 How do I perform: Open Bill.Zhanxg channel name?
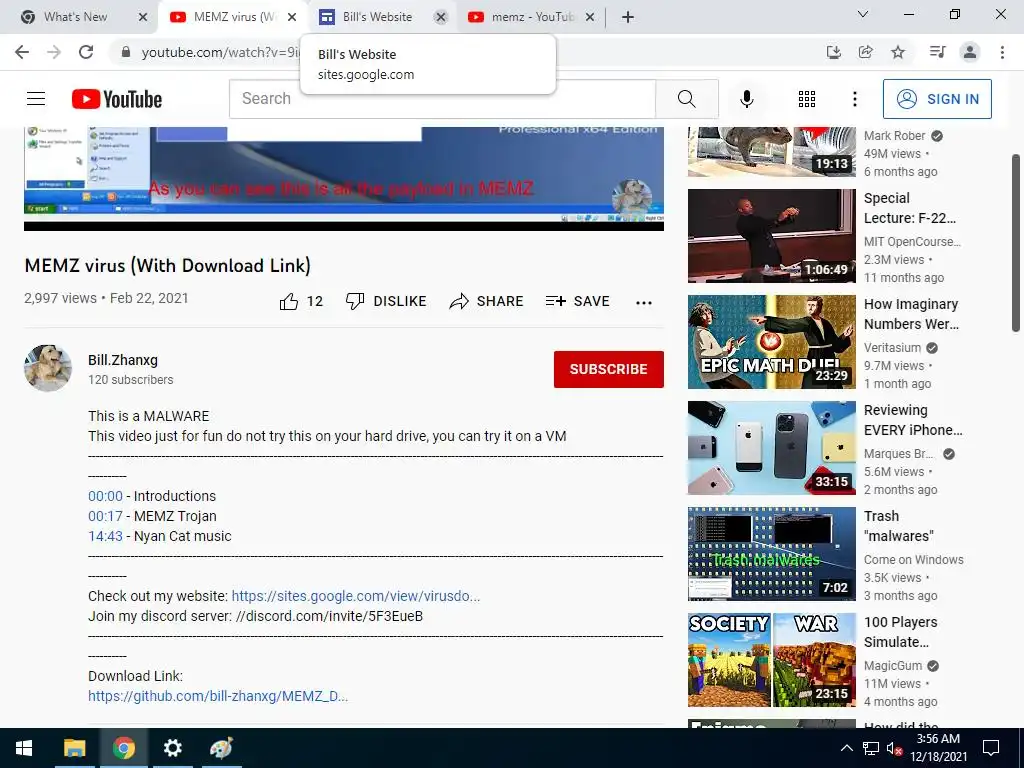[123, 360]
